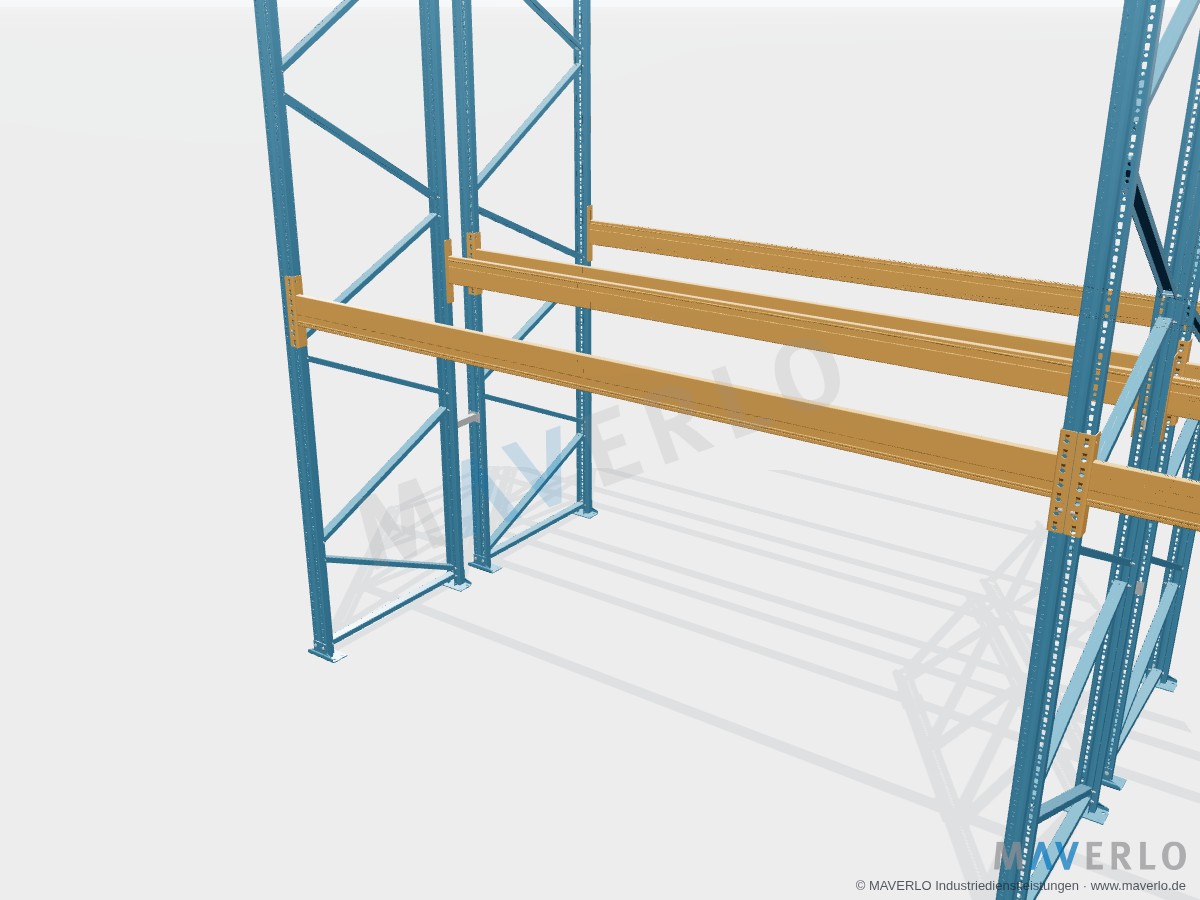Click the orange beam connector on the far-left upright

tap(294, 311)
